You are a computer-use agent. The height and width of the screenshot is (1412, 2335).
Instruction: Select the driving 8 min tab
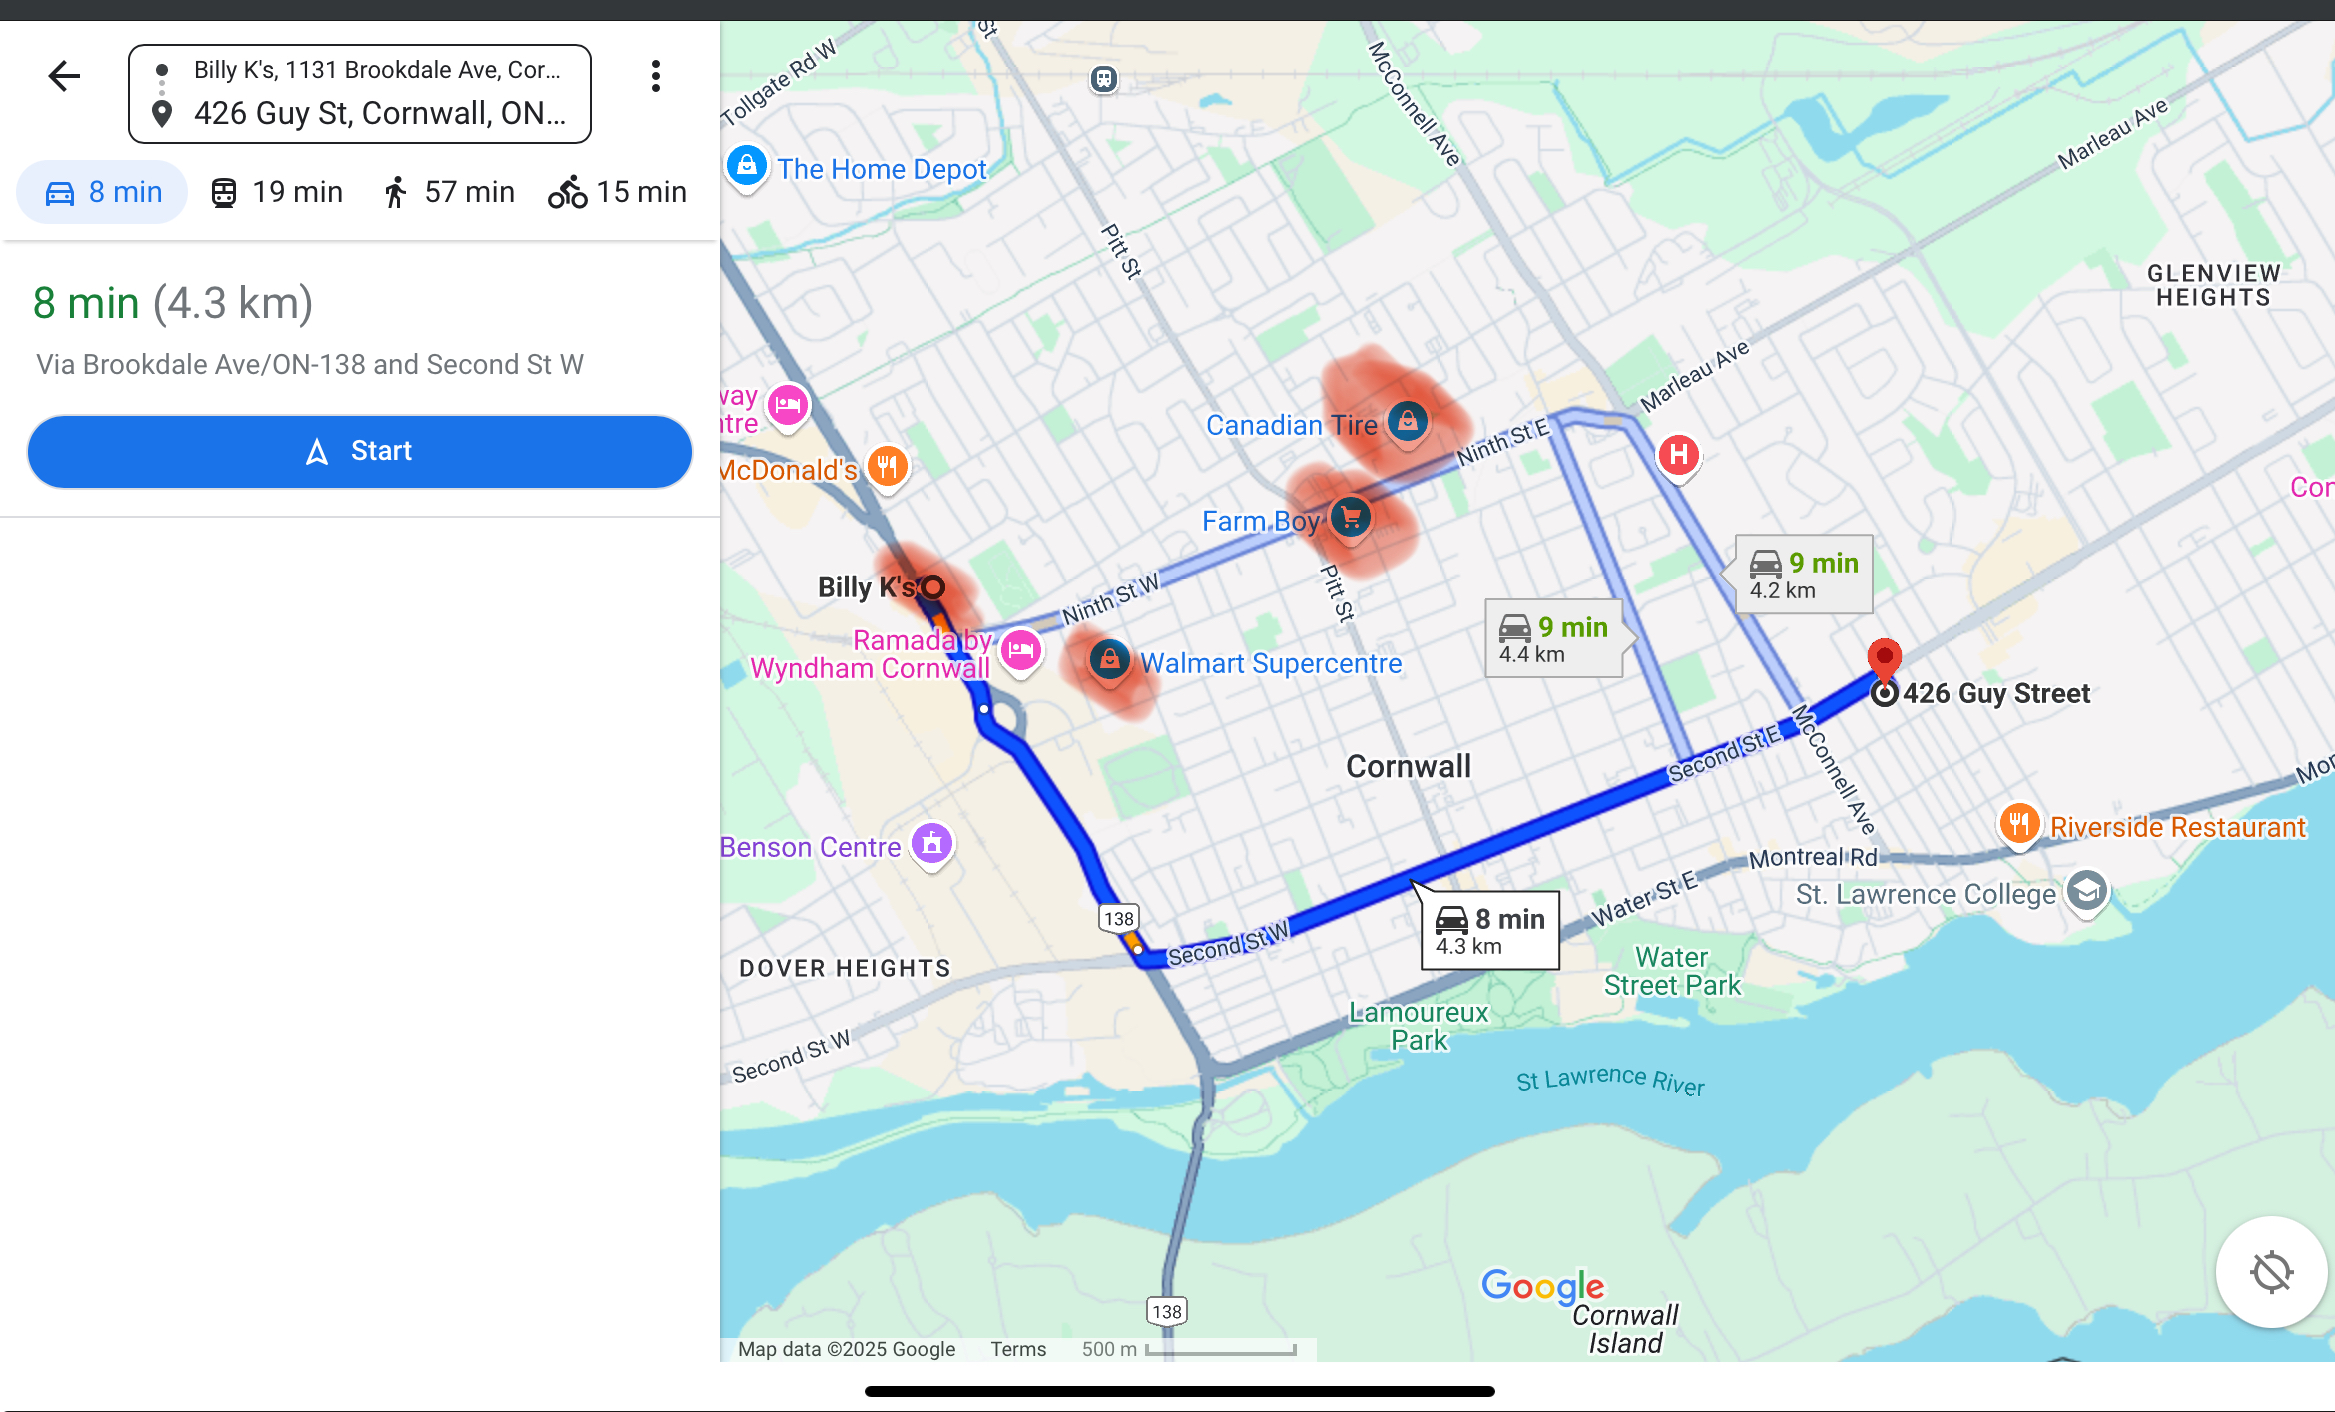tap(103, 192)
